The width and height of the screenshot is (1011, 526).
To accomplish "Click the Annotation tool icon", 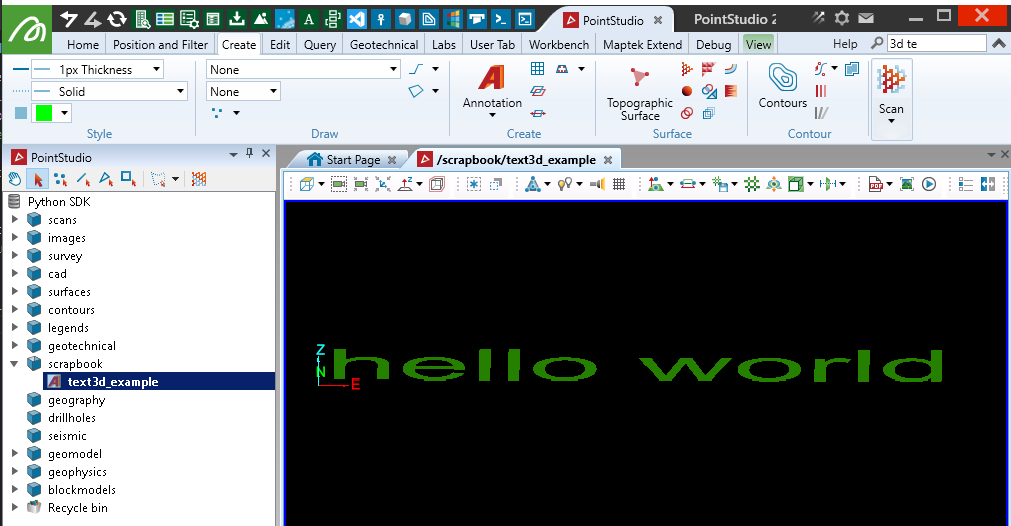I will 491,78.
